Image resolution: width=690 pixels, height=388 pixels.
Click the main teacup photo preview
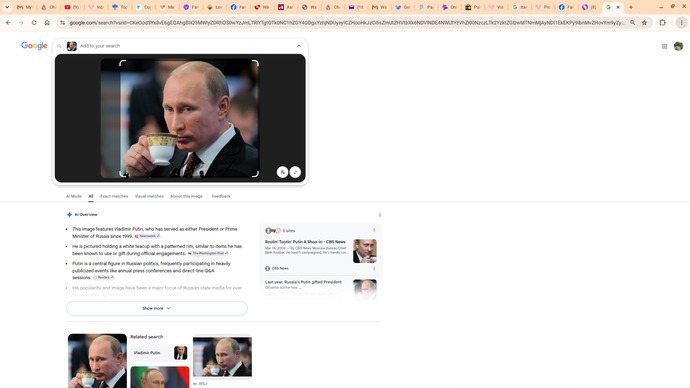coord(180,118)
